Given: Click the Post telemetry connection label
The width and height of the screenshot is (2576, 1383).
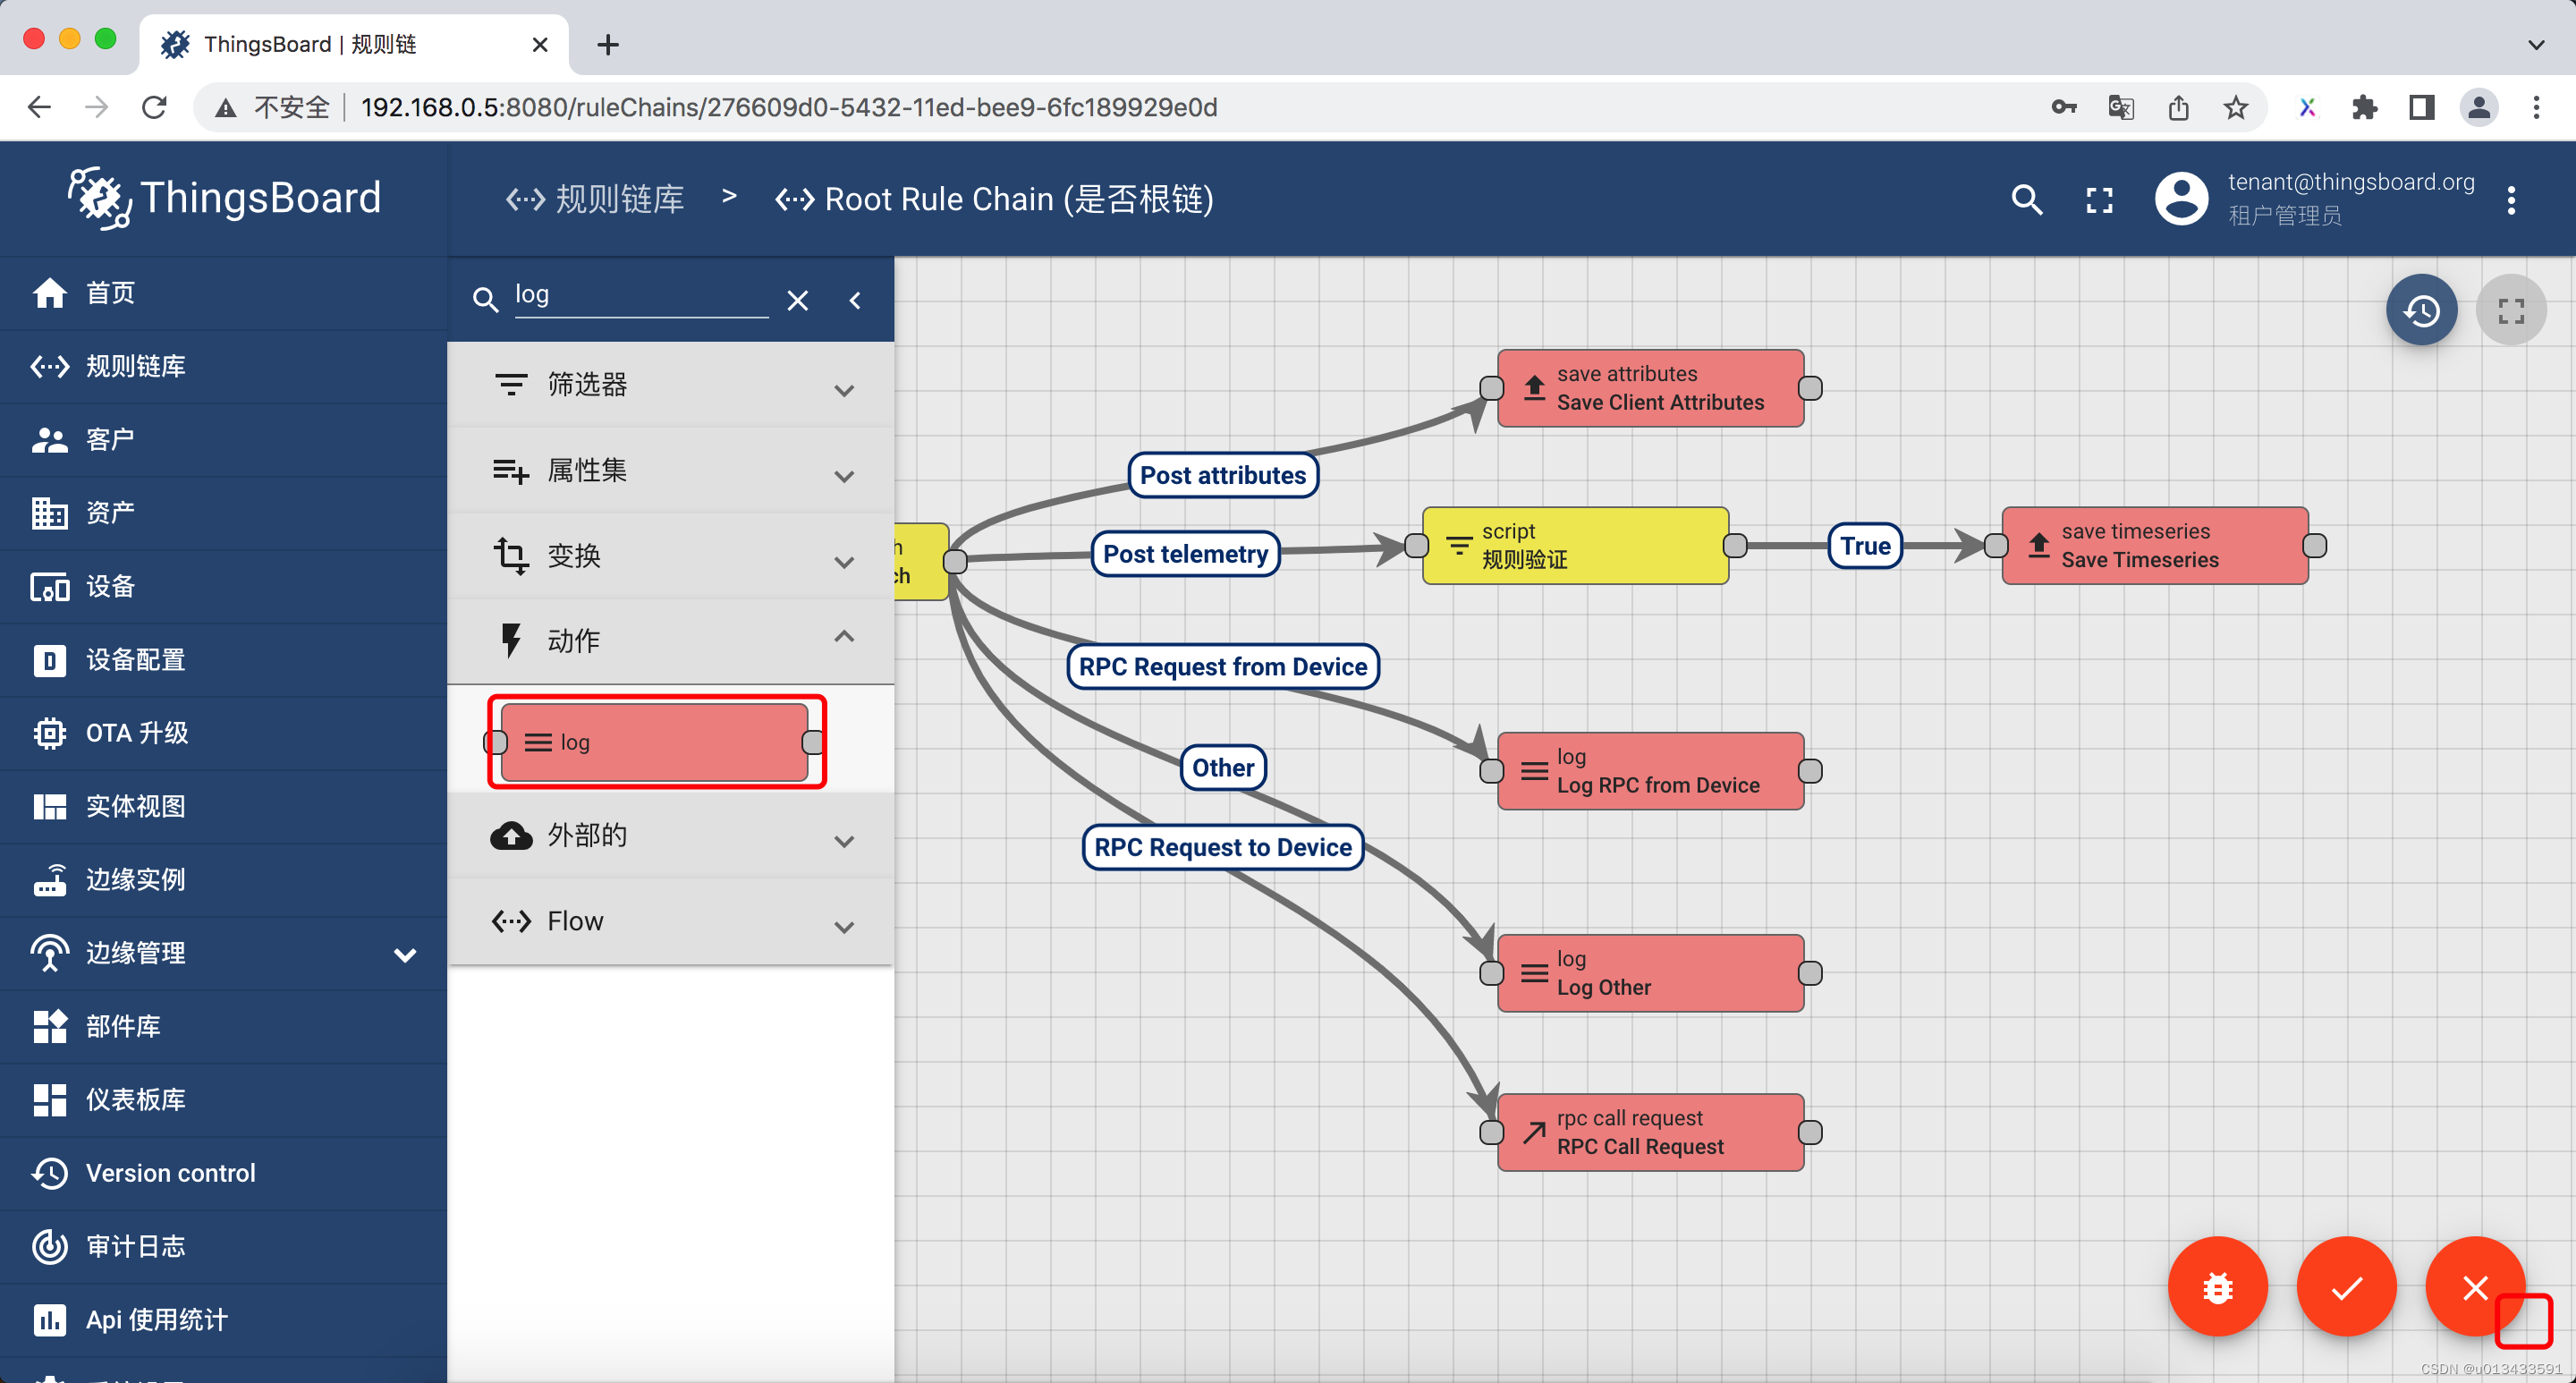Looking at the screenshot, I should [1185, 554].
